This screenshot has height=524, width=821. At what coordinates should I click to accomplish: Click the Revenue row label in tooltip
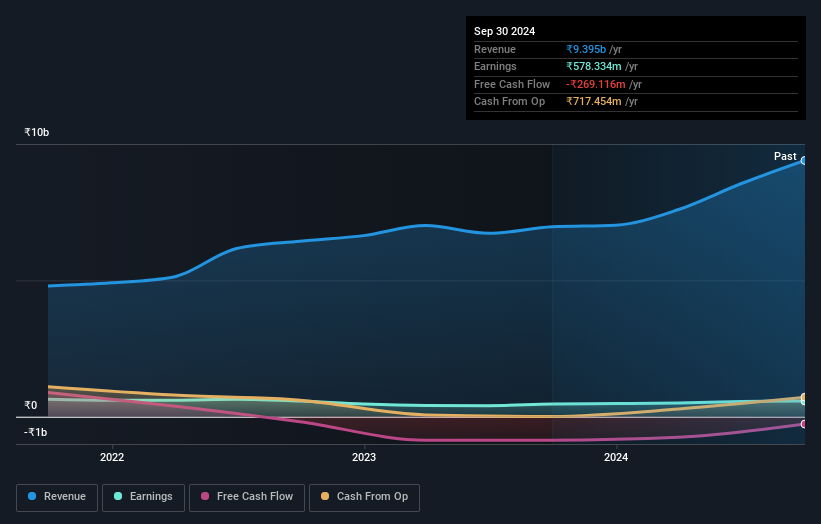pos(495,49)
